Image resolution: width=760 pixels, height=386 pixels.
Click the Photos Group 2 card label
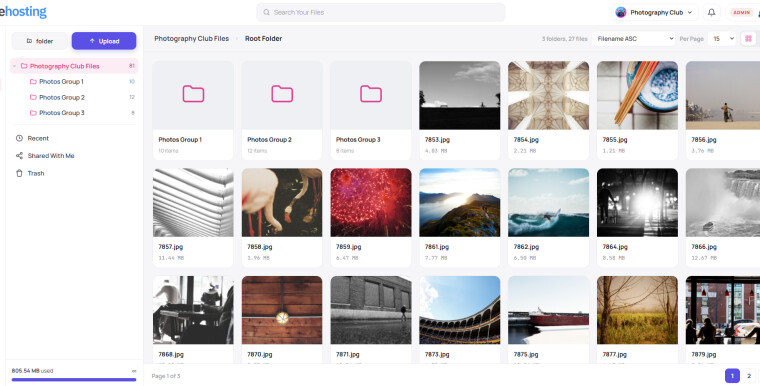269,140
